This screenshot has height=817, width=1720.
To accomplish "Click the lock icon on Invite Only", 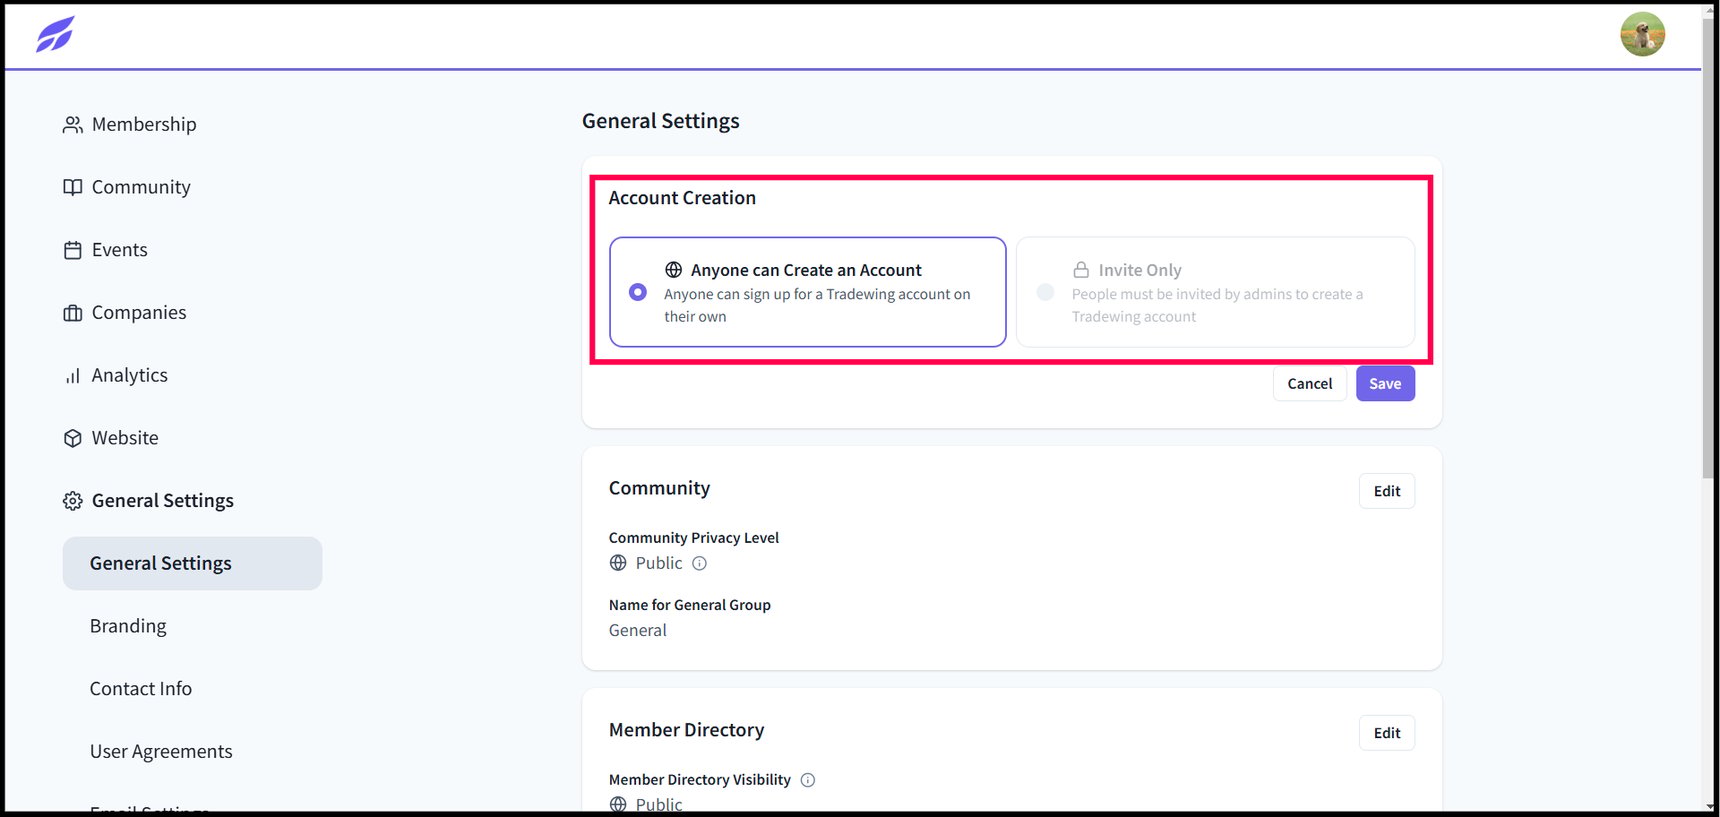I will (x=1081, y=270).
